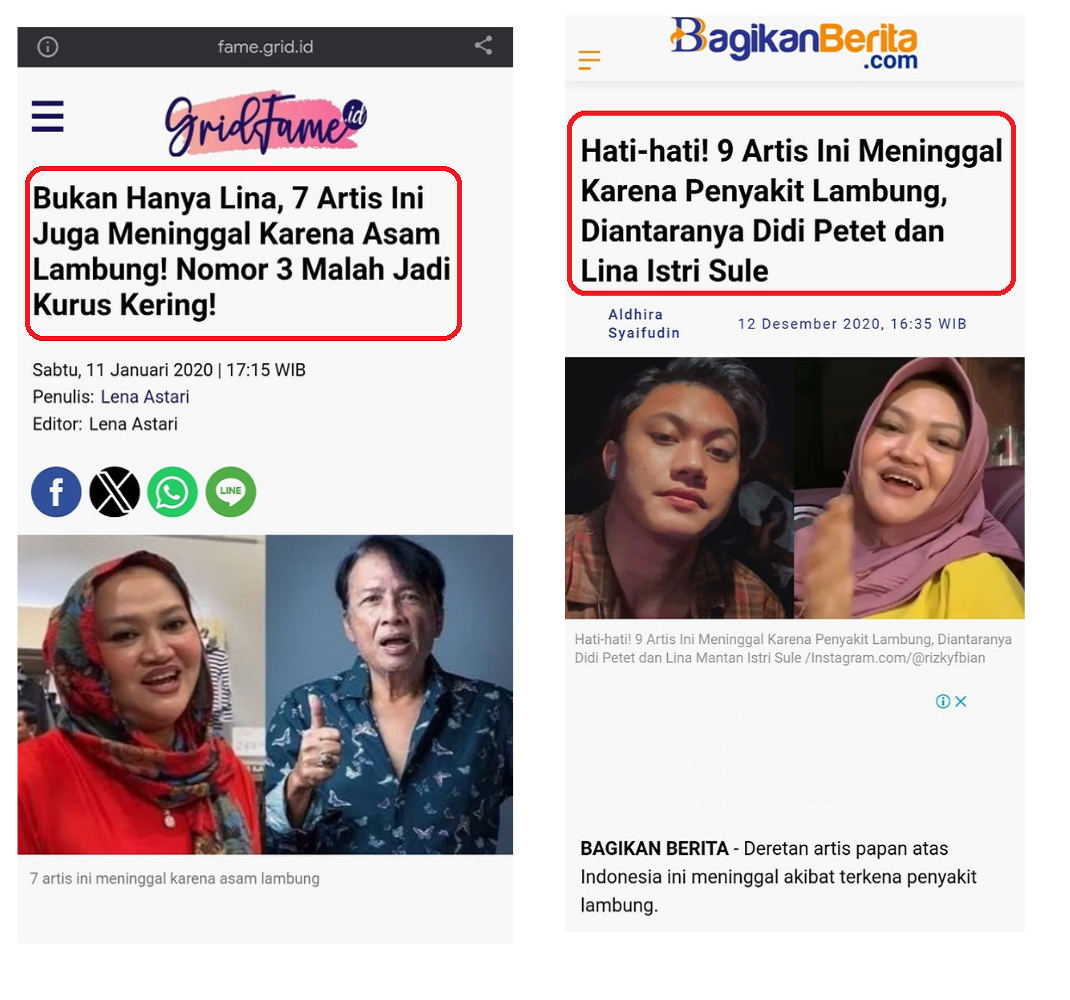This screenshot has width=1070, height=1000.
Task: Open the GridFame.id logo homepage
Action: click(266, 123)
